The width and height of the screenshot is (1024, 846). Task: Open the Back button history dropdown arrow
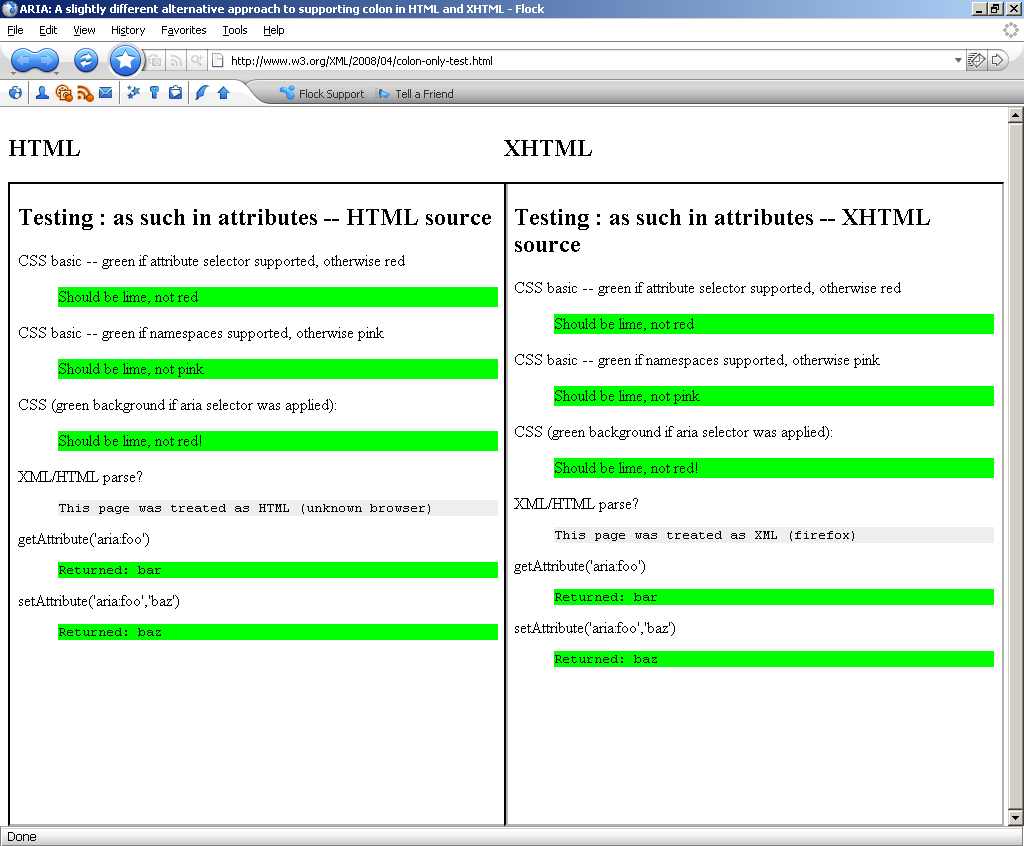click(14, 73)
